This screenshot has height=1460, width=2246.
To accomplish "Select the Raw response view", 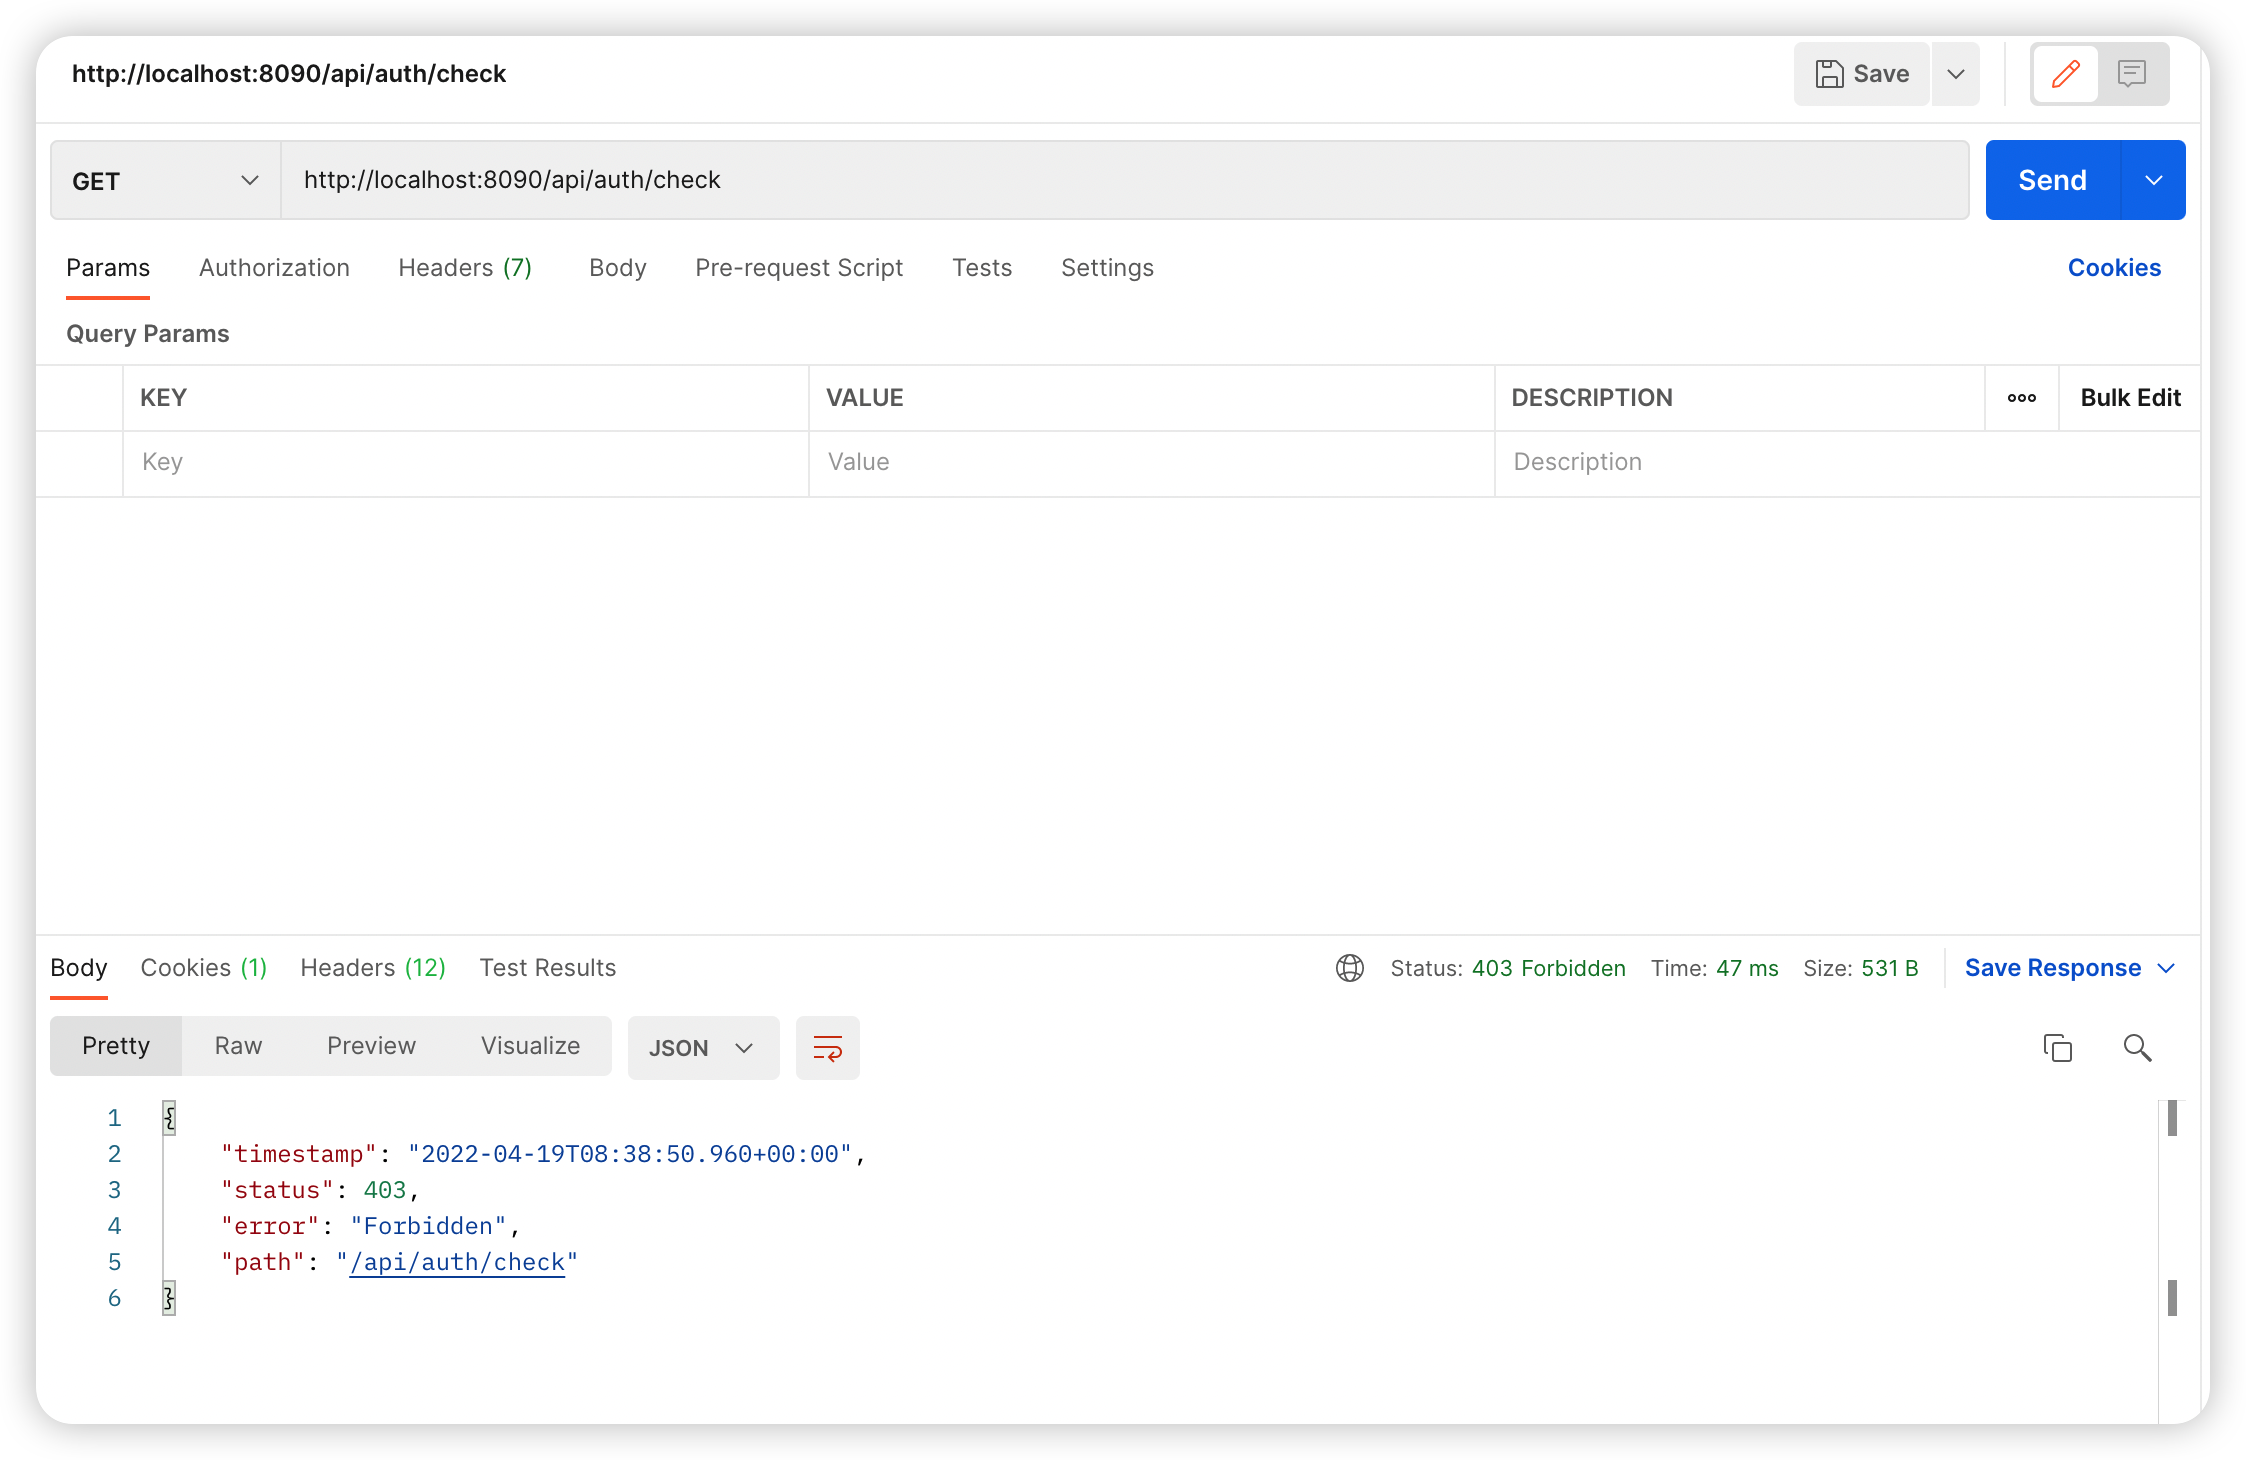I will [238, 1046].
